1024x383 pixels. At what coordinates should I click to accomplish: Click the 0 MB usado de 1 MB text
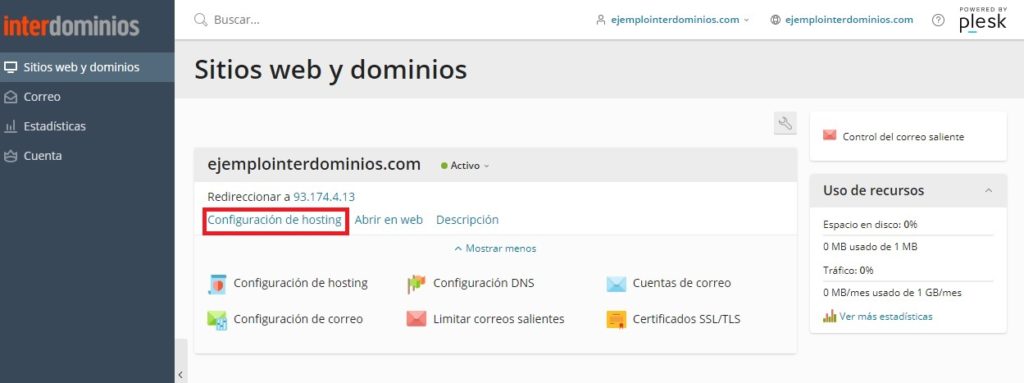click(x=870, y=247)
